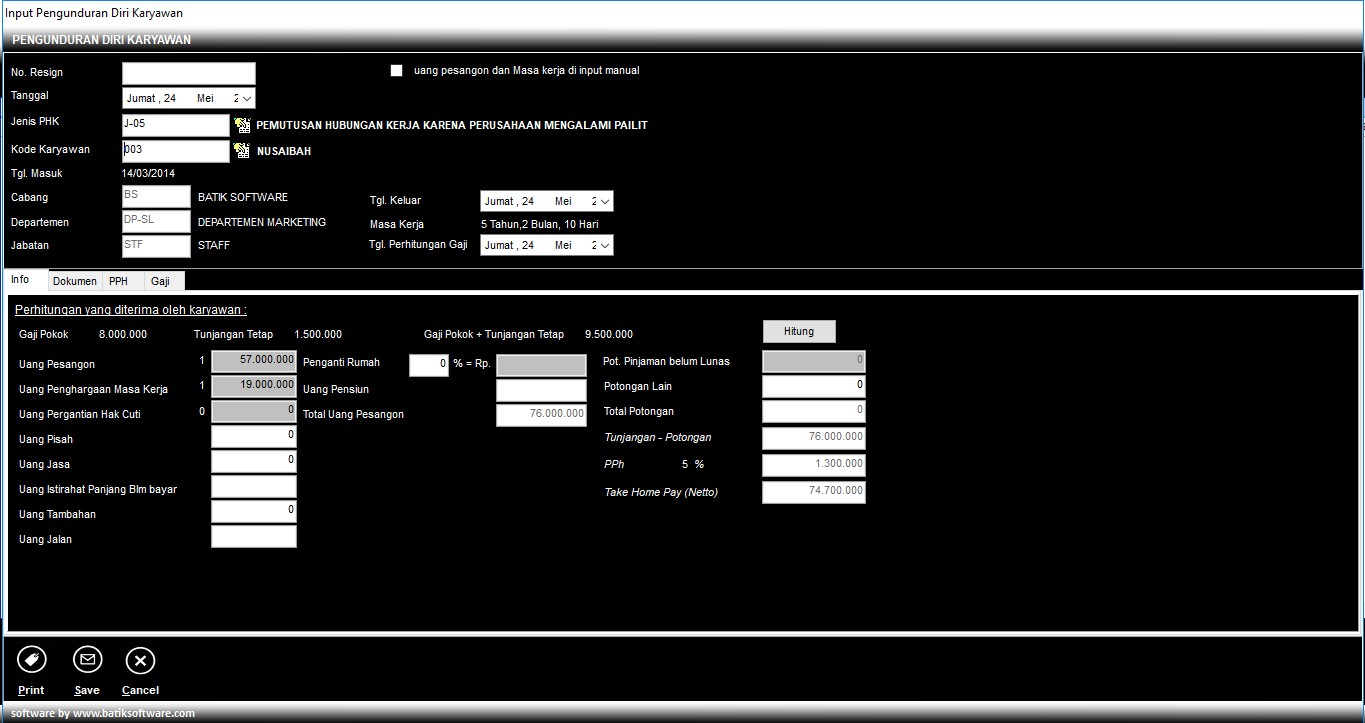Click the No. Resign input field
Viewport: 1365px width, 723px height.
pyautogui.click(x=189, y=74)
